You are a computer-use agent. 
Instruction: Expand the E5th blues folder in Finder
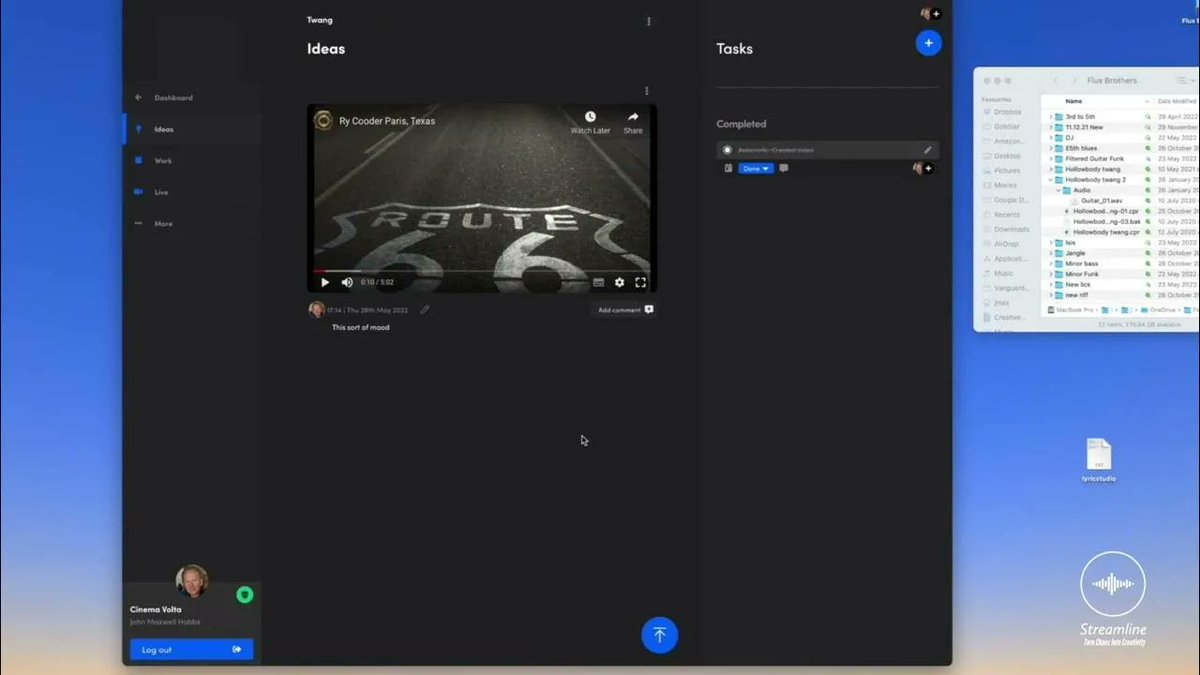point(1051,148)
